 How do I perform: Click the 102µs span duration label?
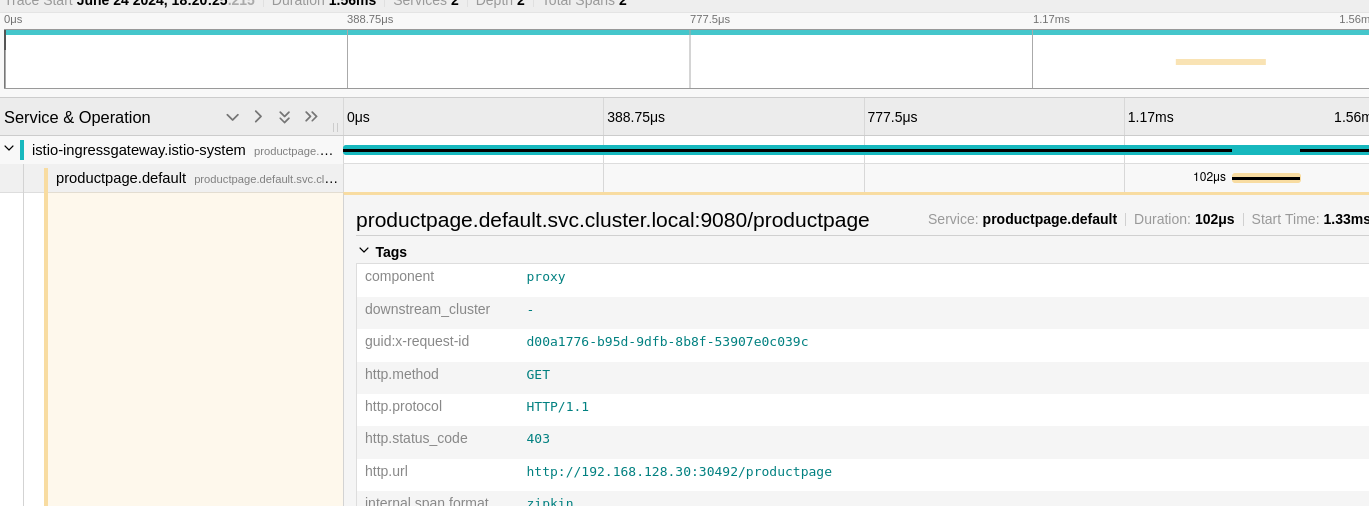click(x=1209, y=177)
